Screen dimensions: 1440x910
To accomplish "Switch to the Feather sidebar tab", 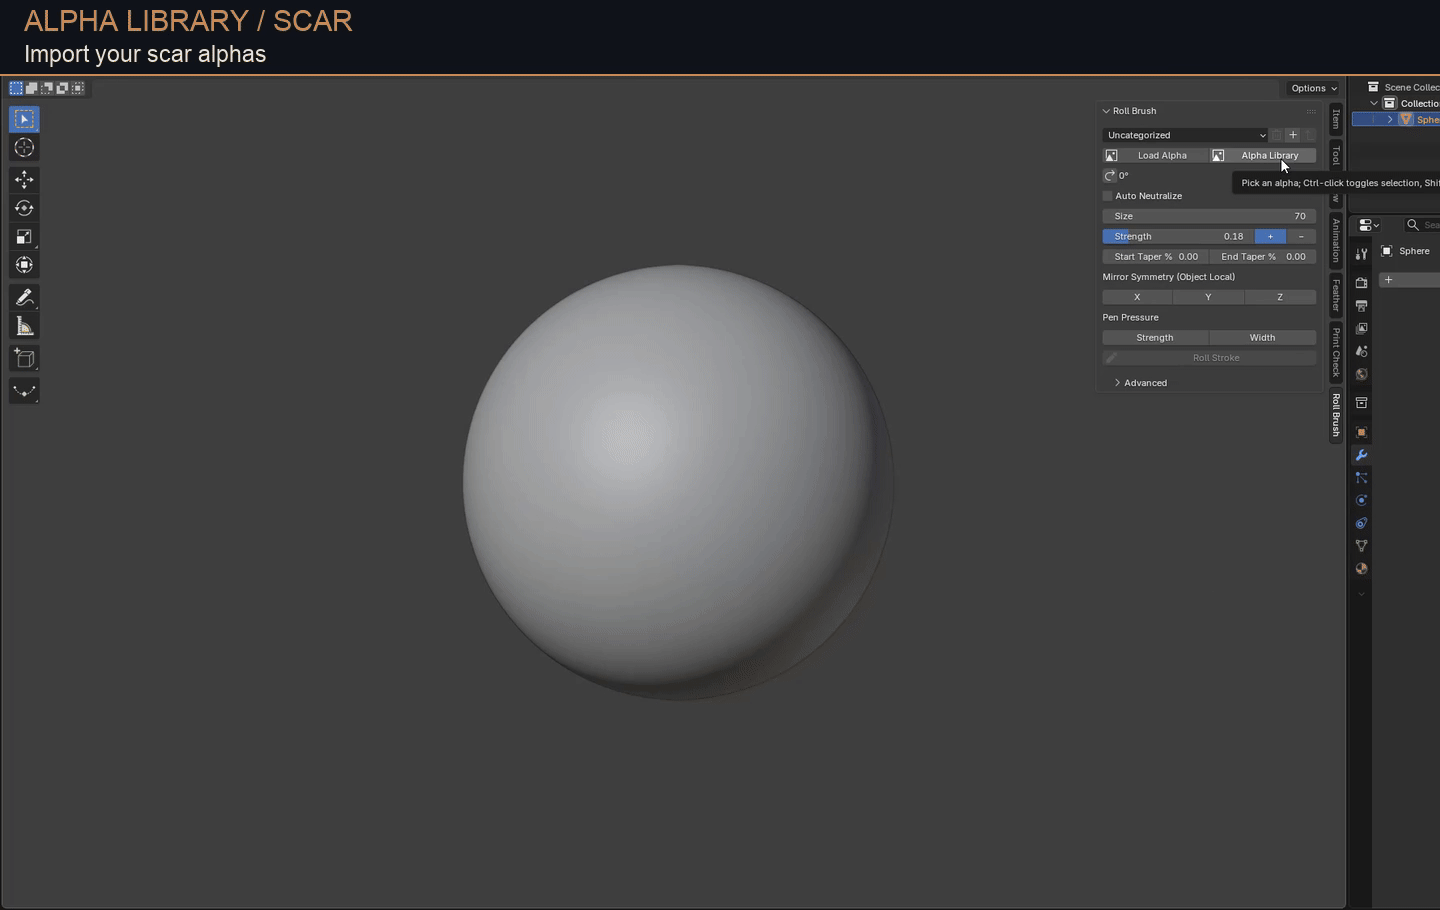I will click(x=1336, y=295).
